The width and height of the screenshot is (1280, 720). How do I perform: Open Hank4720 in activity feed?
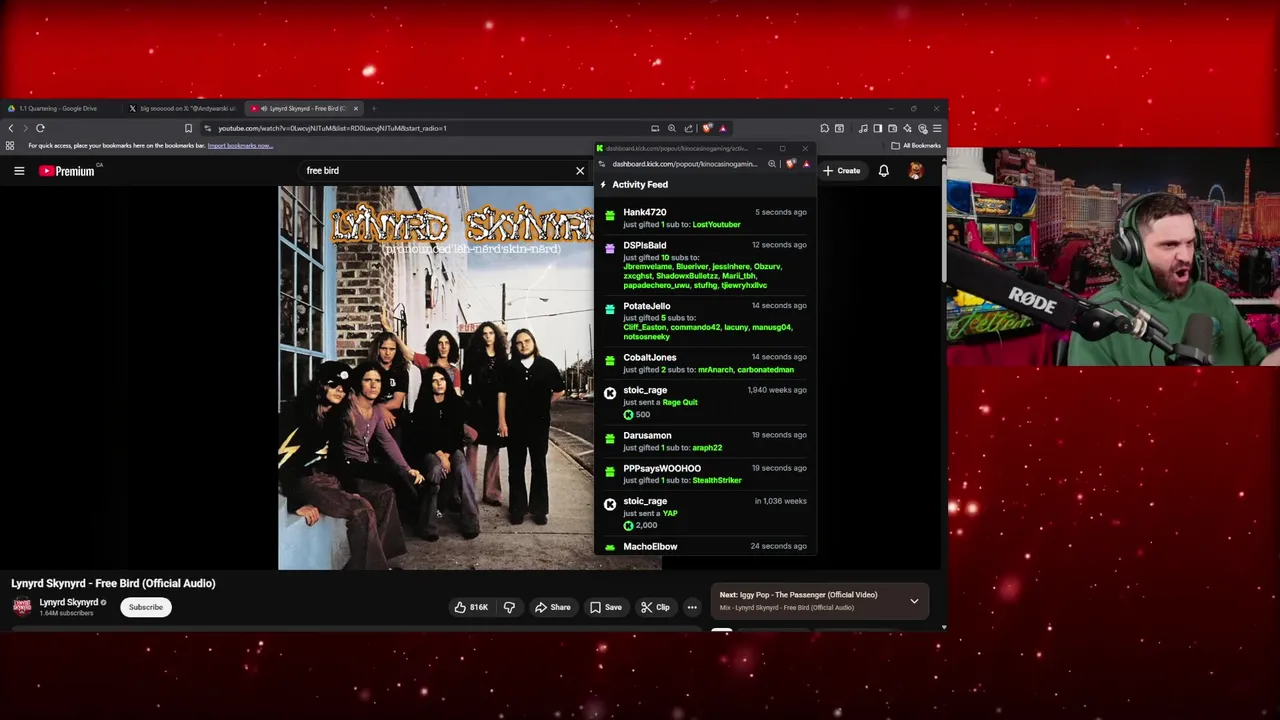point(645,212)
